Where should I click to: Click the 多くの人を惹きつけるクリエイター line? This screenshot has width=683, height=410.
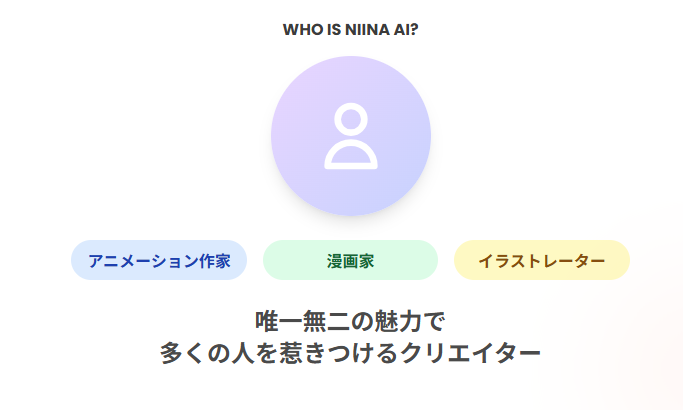coord(350,353)
